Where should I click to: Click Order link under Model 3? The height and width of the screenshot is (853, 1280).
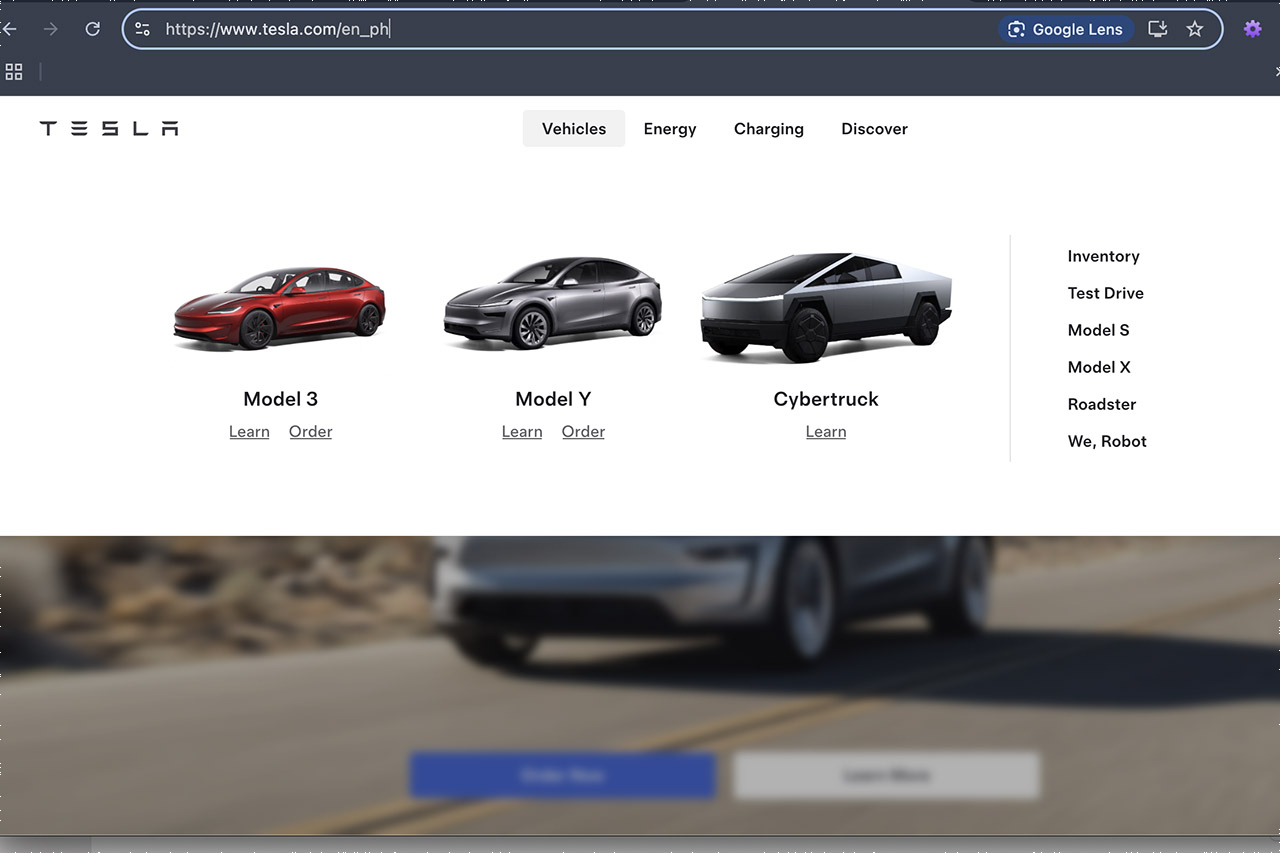(x=310, y=432)
